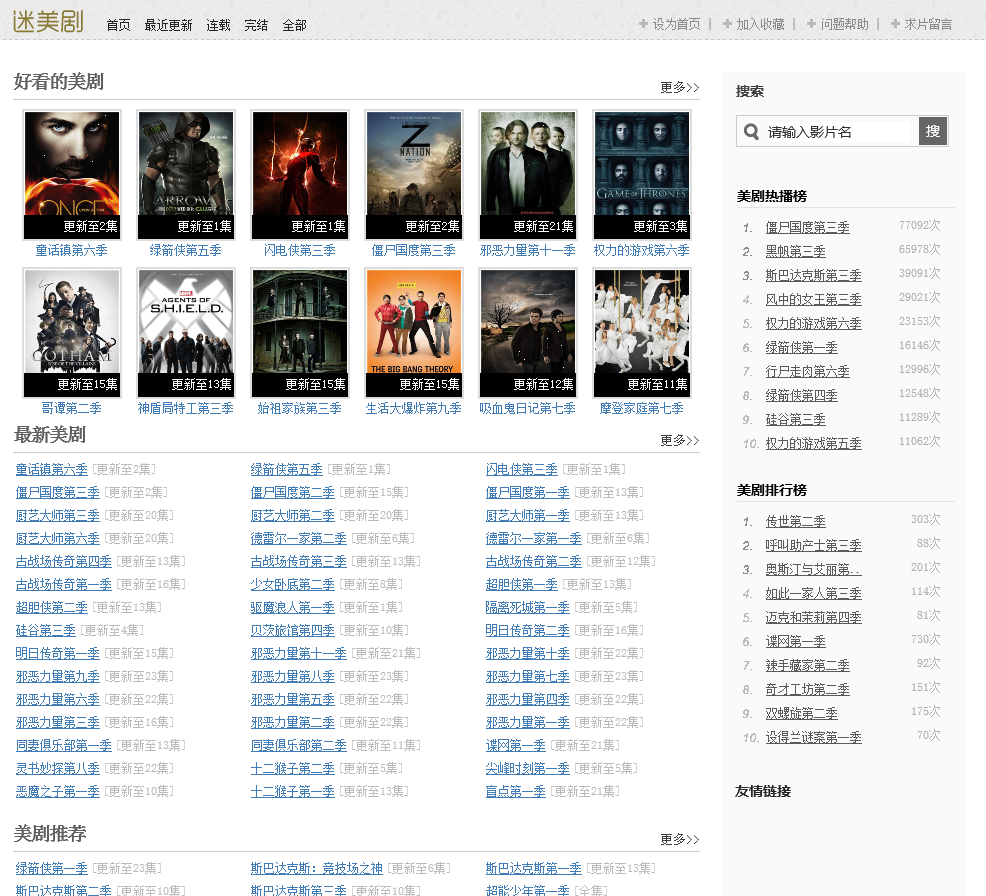Open the 首页 nav item

tap(118, 25)
